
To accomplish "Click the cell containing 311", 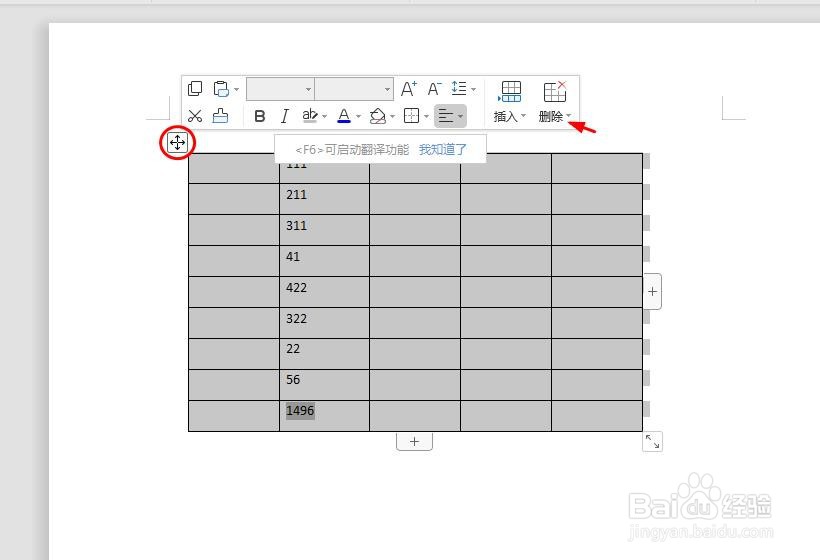I will [x=324, y=230].
